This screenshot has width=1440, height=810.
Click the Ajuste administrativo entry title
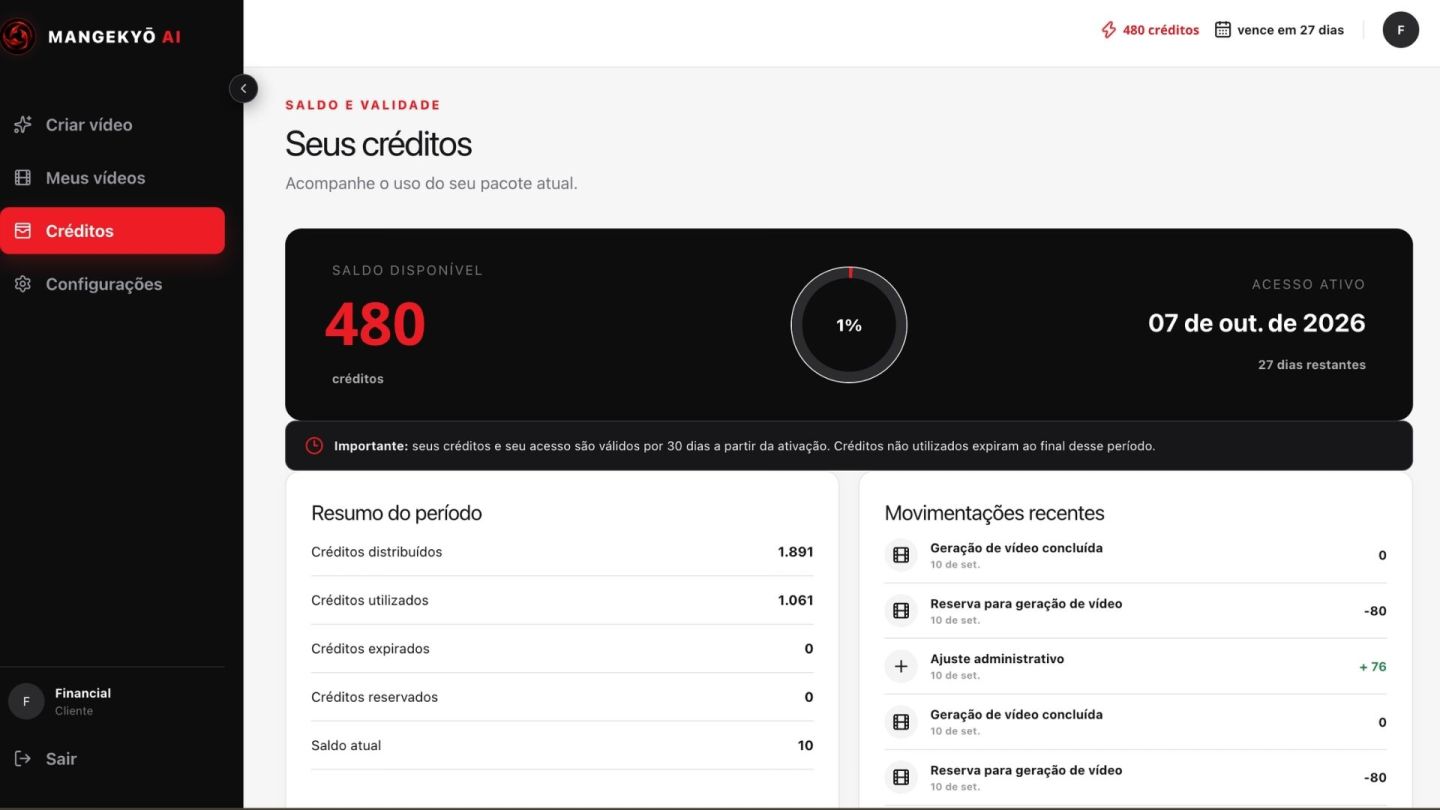point(997,659)
